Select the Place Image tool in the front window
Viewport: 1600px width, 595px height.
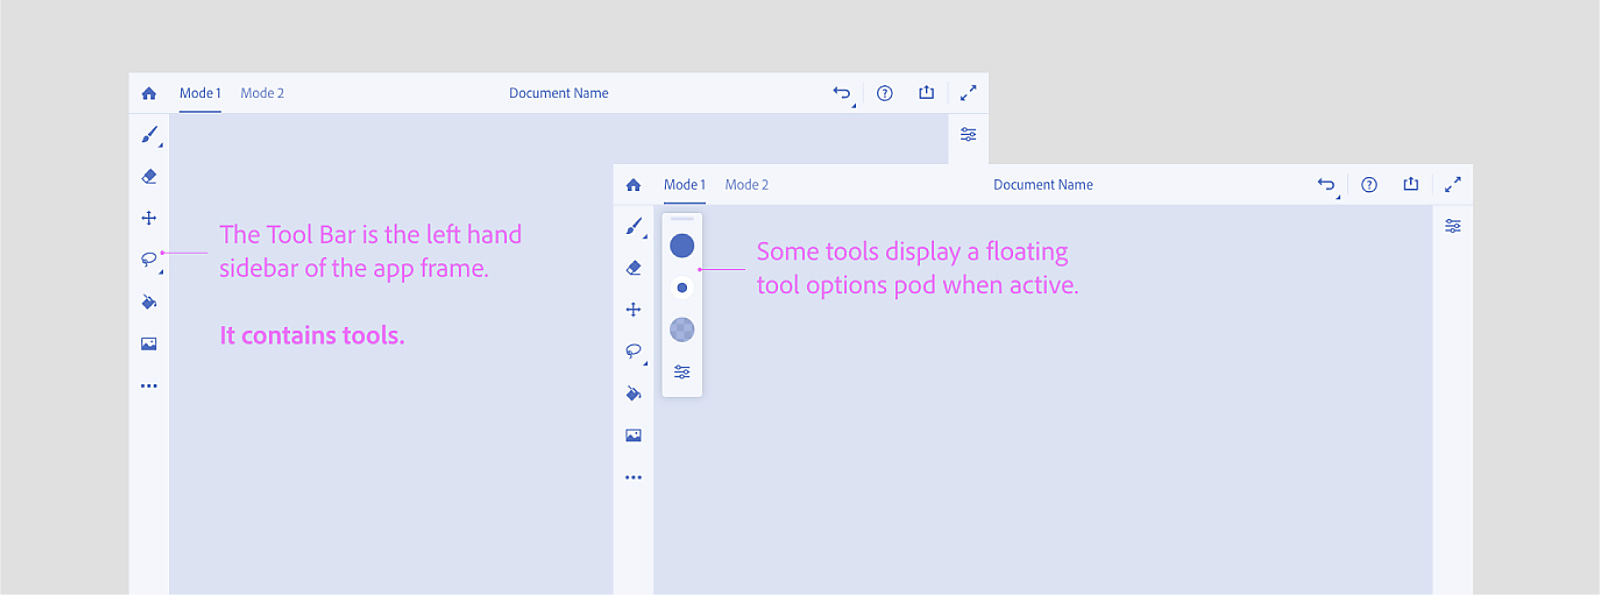[x=633, y=436]
